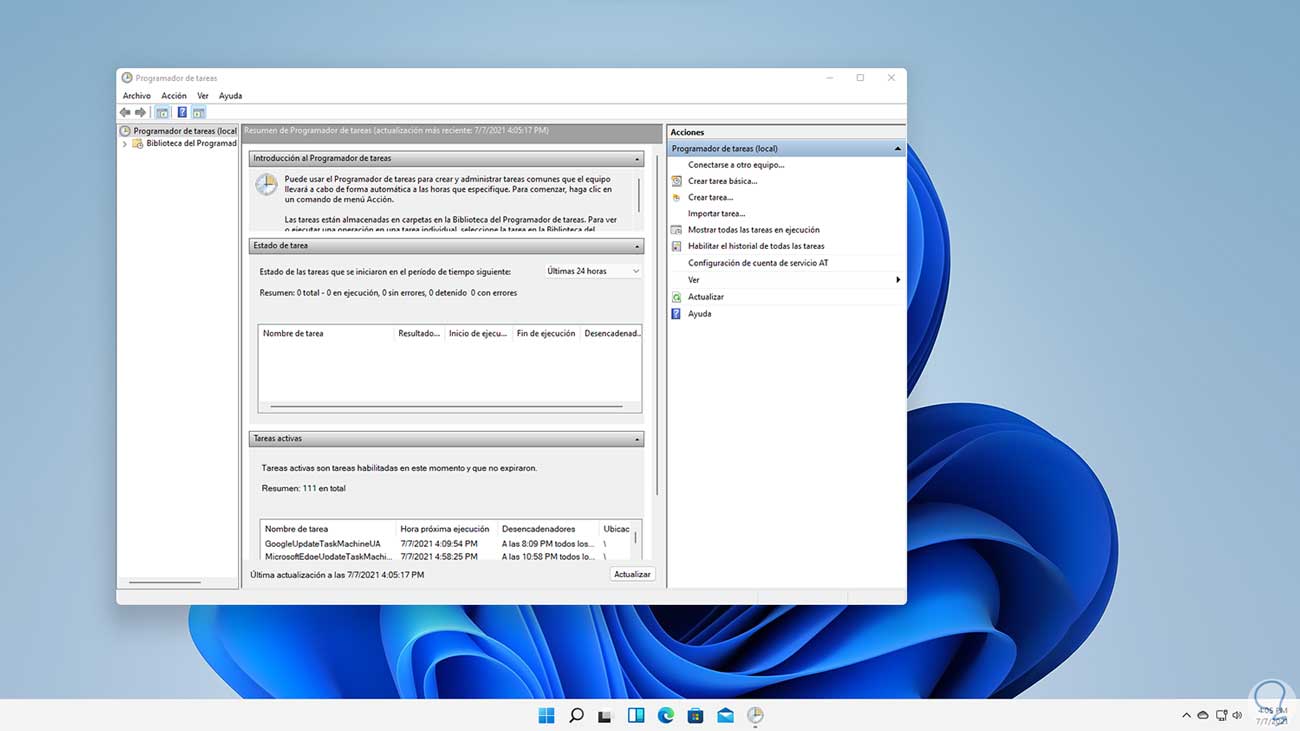Select GoogleUpdateTaskMachineUA task row
This screenshot has width=1300, height=731.
point(323,544)
